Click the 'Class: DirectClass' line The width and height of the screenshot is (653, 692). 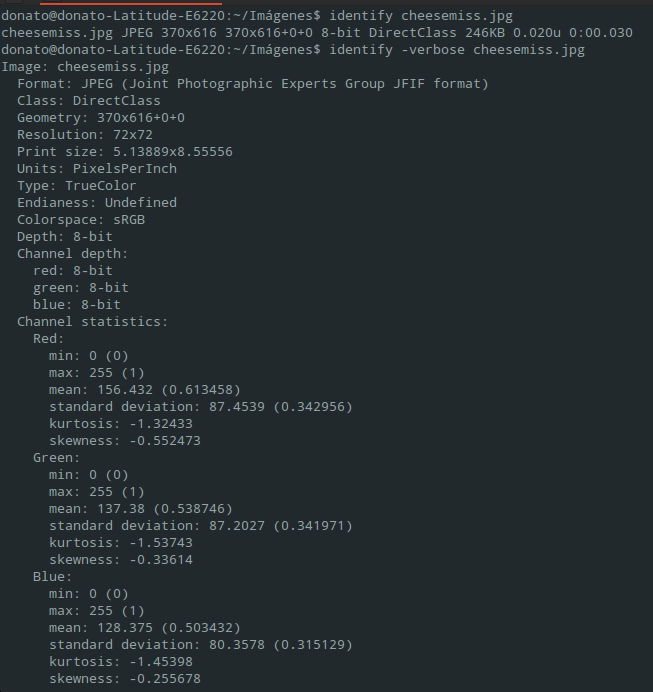tap(88, 100)
